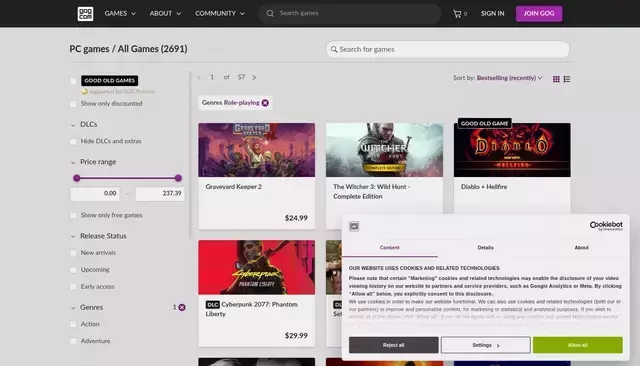The width and height of the screenshot is (640, 366).
Task: Open Cyberpunk 2077: Phantom Liberty title
Action: 251,309
